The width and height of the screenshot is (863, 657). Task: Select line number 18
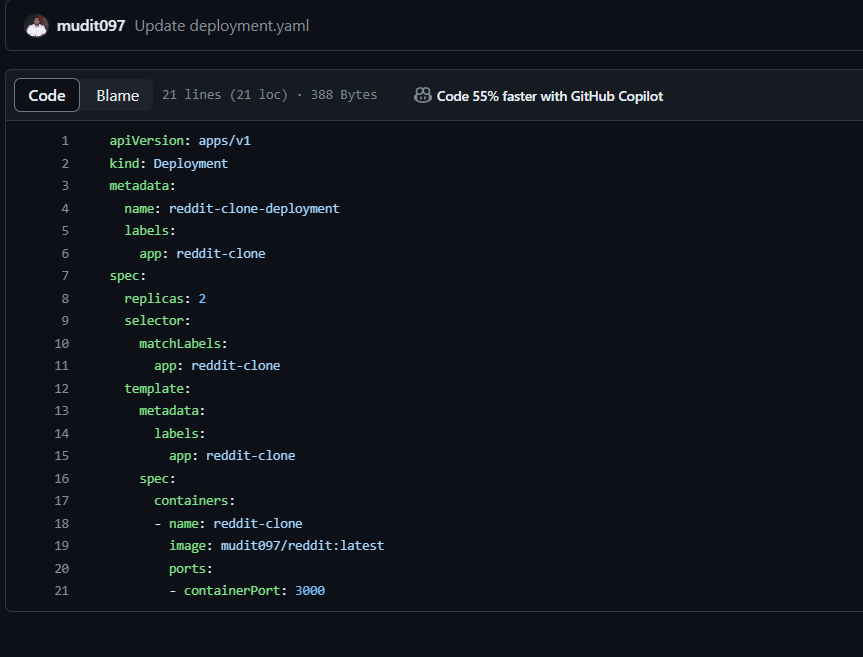click(x=62, y=524)
